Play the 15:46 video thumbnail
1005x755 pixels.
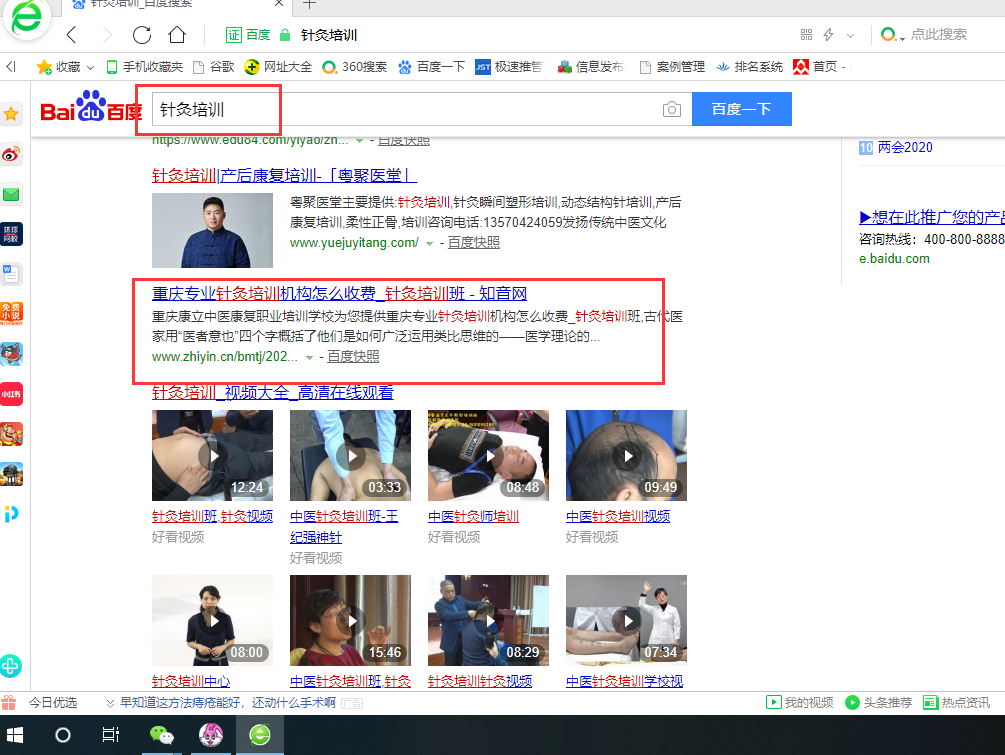[x=350, y=620]
